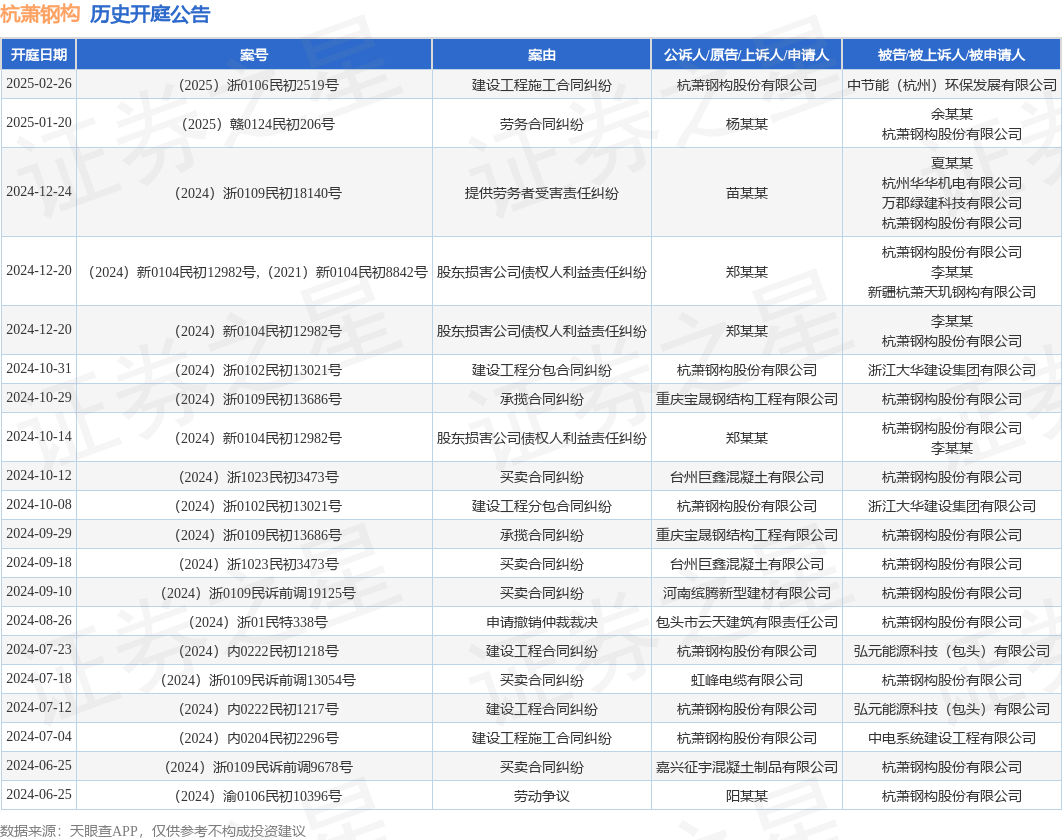
Task: Select the date cell "2024-09-29"
Action: click(39, 534)
